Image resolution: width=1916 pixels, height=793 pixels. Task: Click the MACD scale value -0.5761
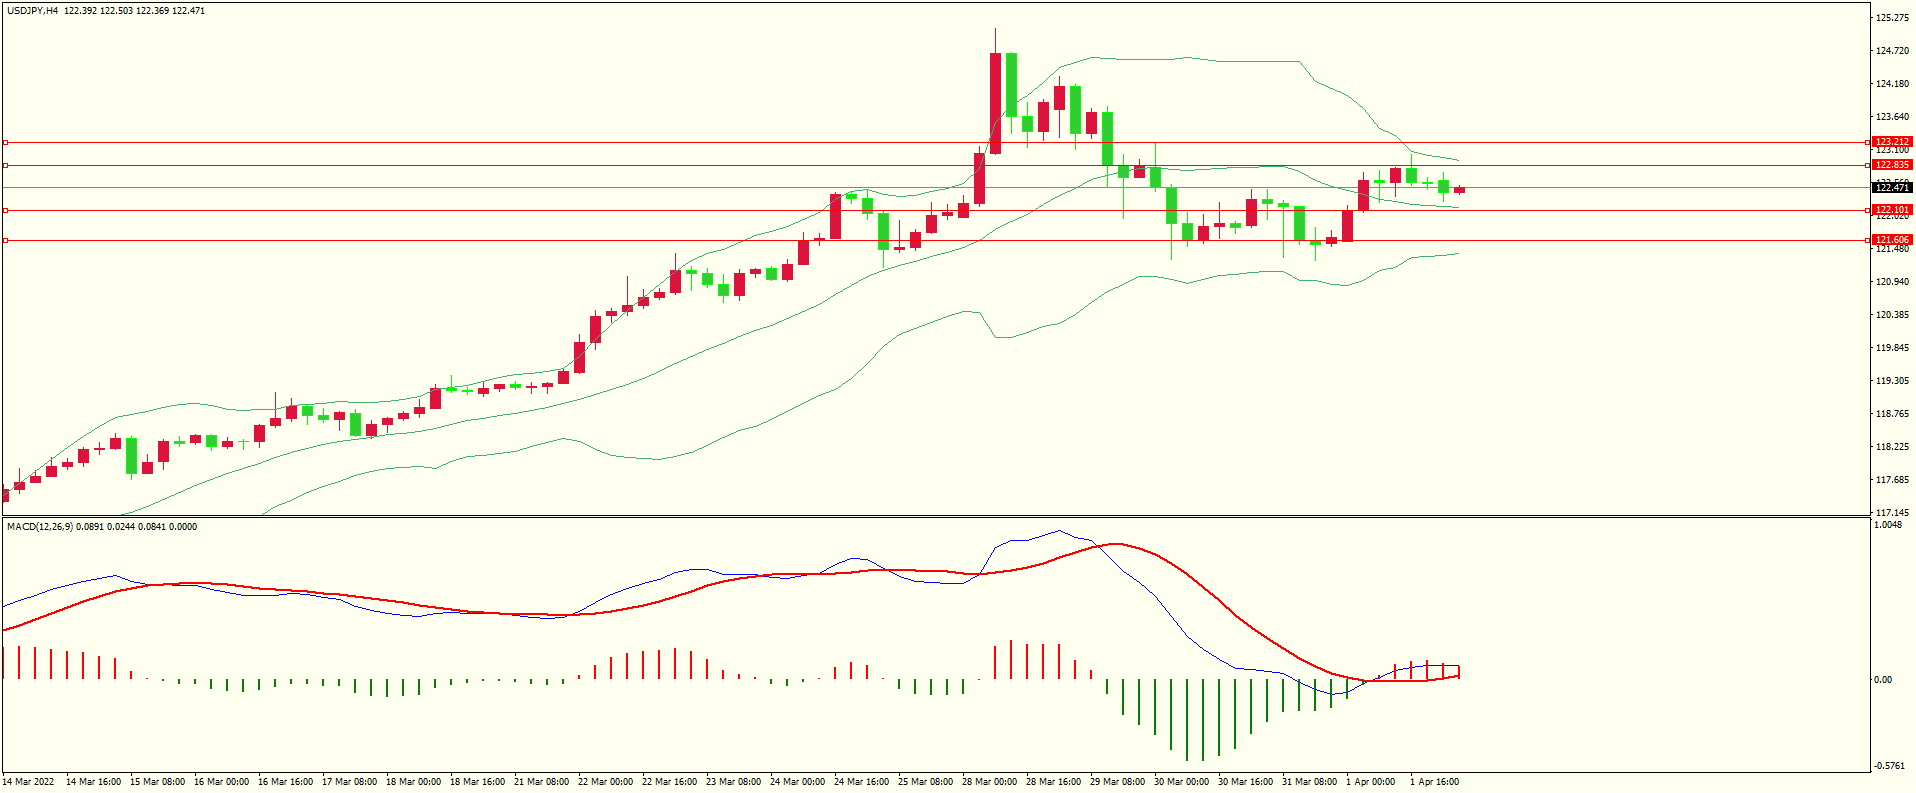coord(1889,766)
